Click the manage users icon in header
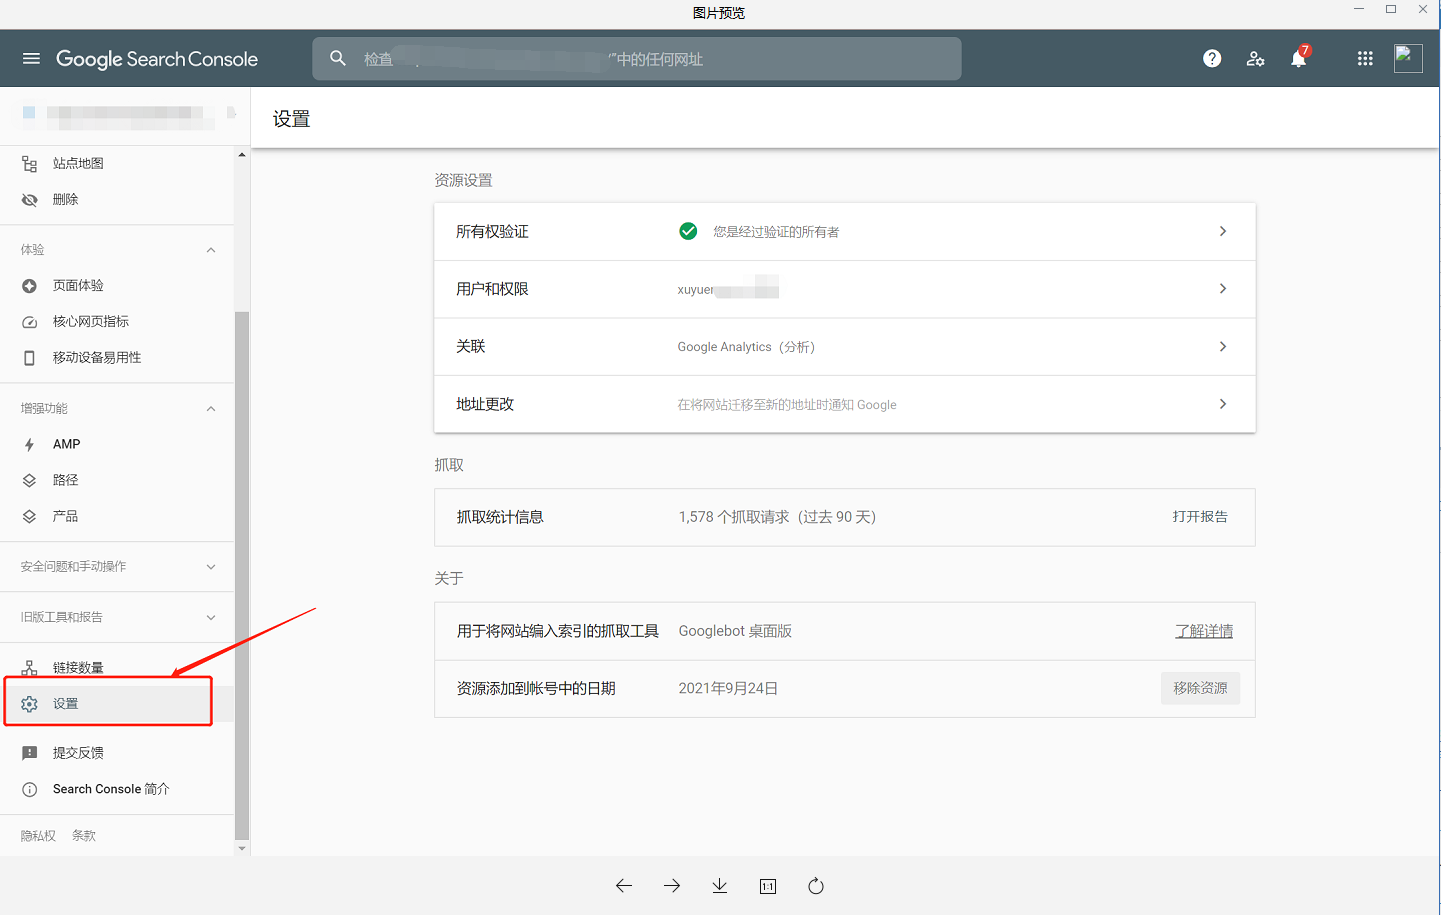 point(1255,59)
